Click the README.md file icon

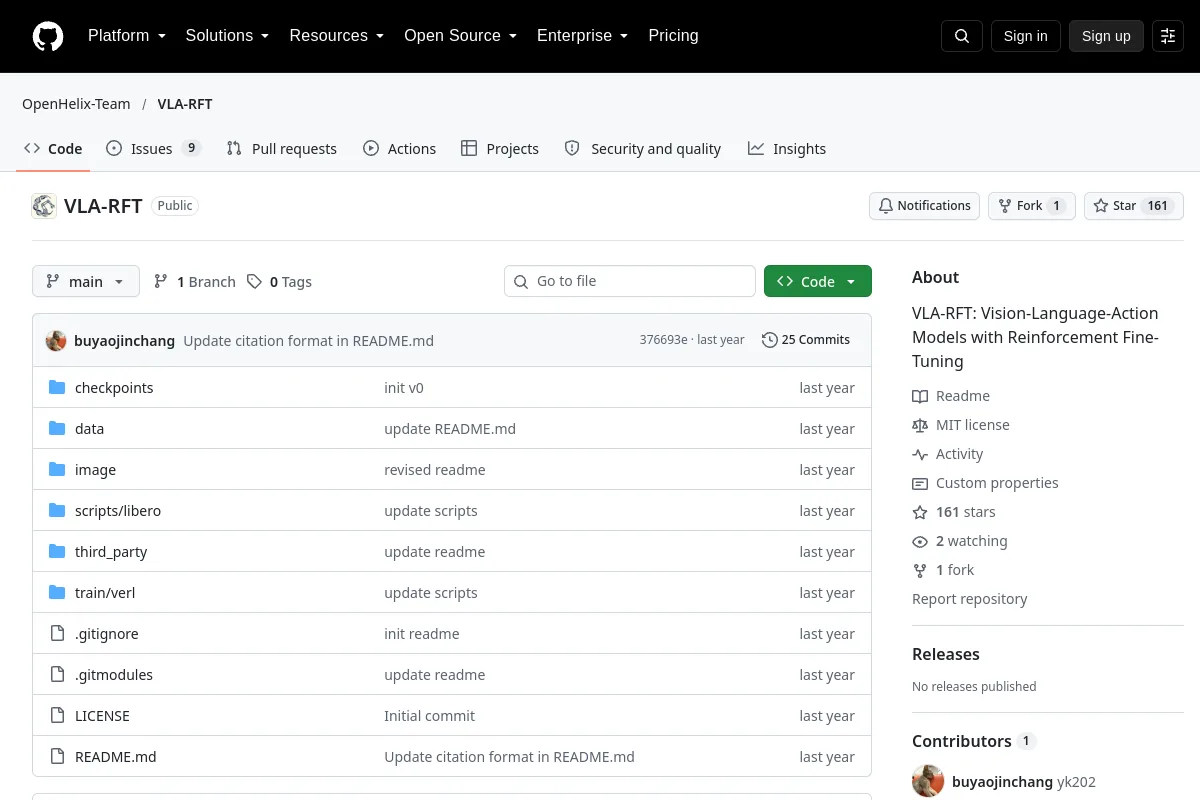pos(57,757)
